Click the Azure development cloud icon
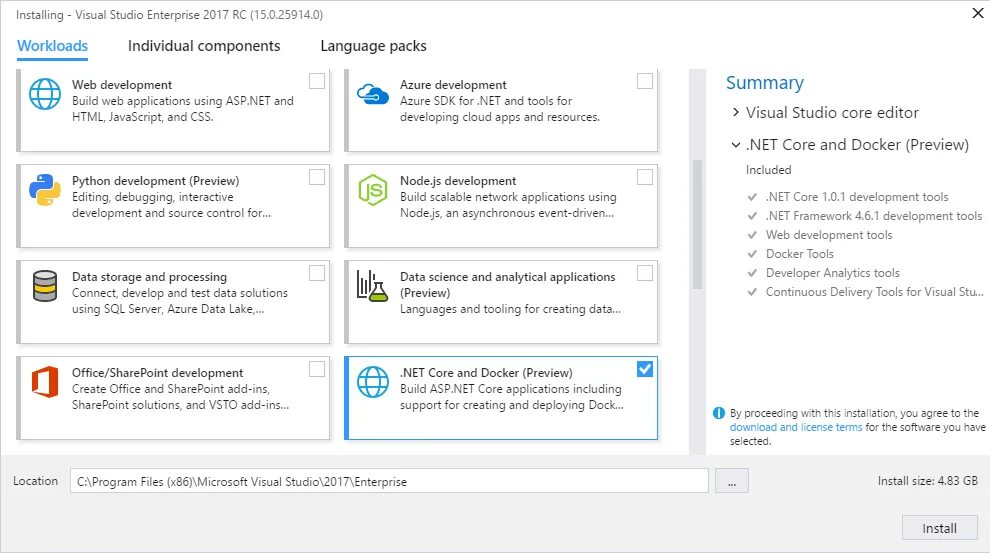 pos(372,93)
